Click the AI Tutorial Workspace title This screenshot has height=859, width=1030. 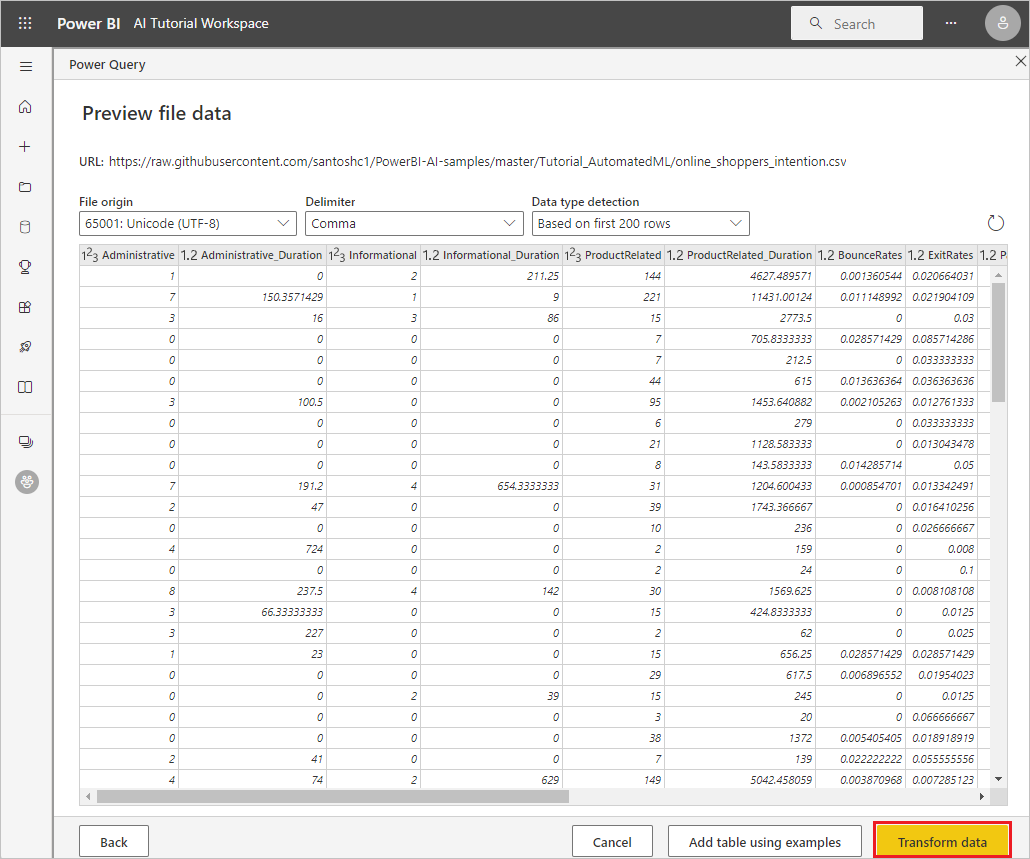(201, 24)
